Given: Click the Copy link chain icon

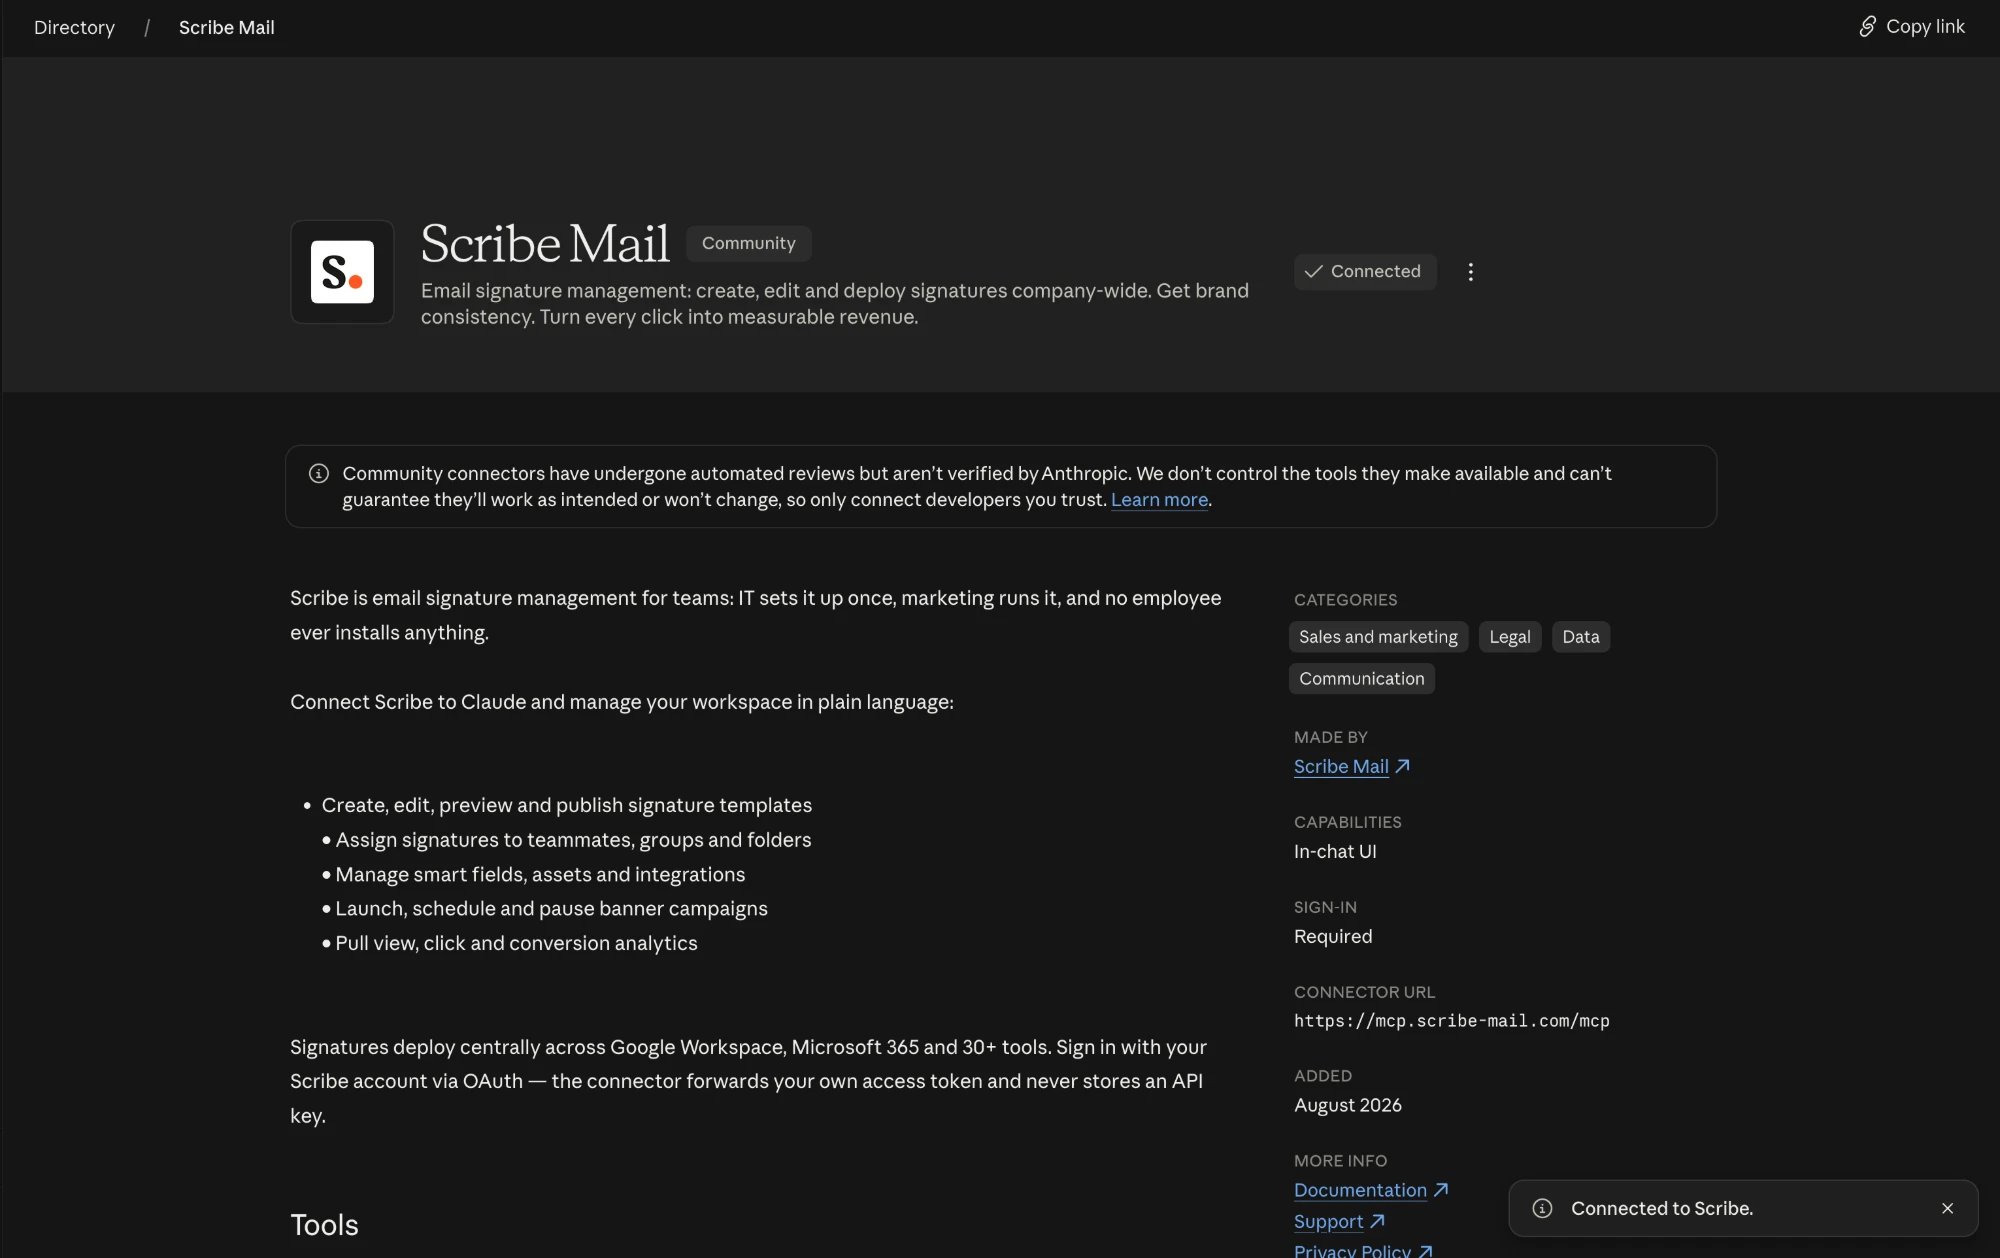Looking at the screenshot, I should 1867,27.
